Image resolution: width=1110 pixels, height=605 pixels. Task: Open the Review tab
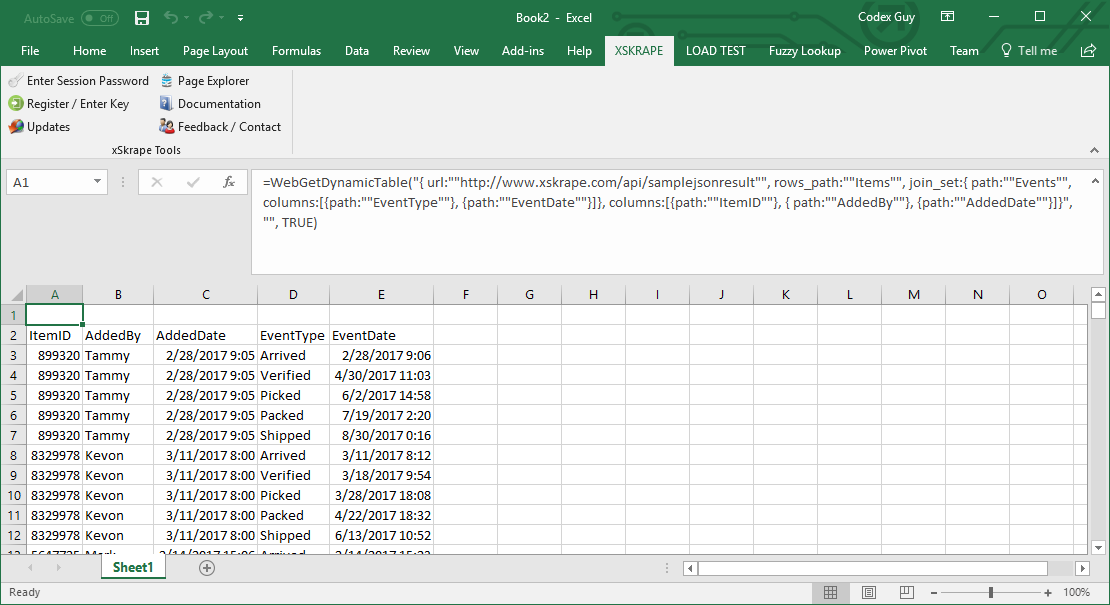click(411, 50)
